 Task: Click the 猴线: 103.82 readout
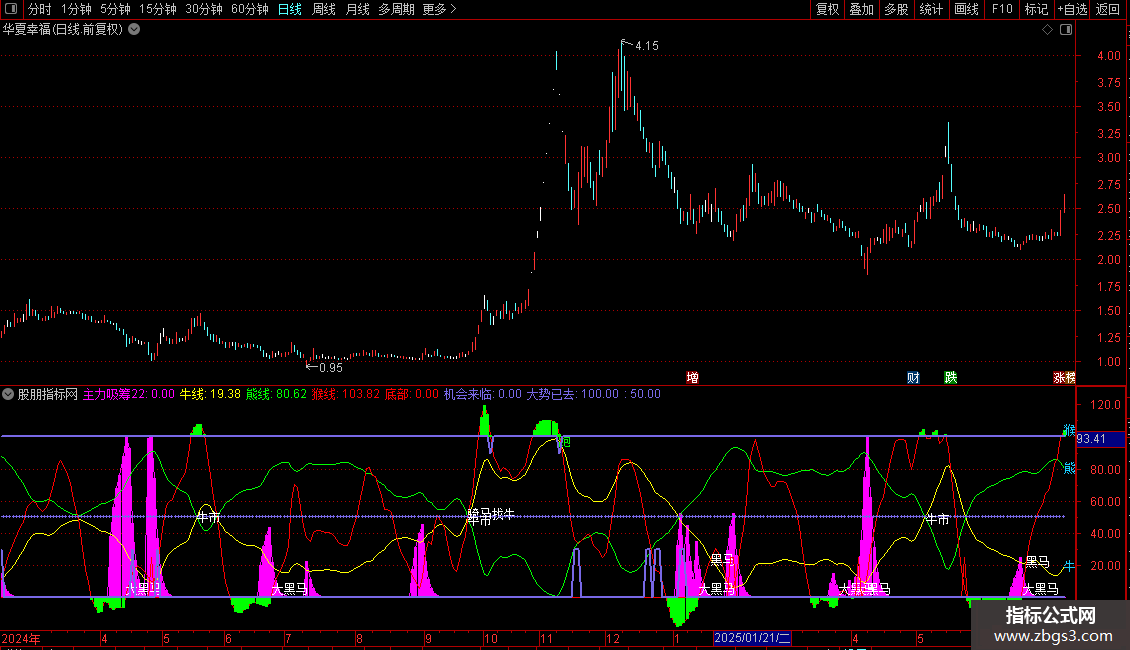pos(346,394)
